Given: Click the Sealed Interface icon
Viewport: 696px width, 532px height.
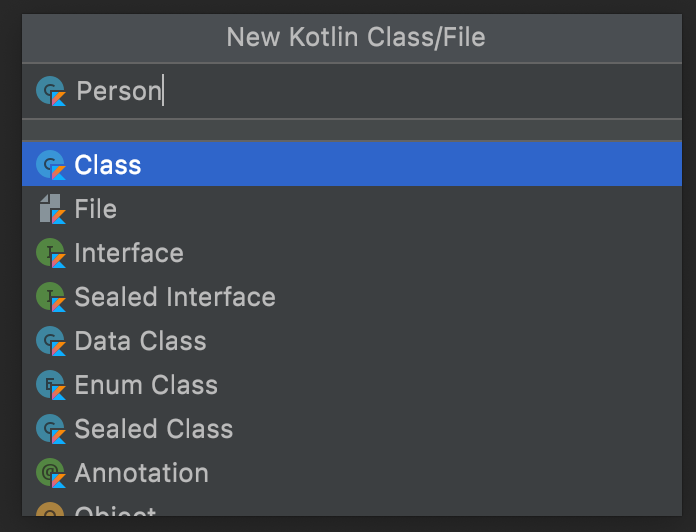Looking at the screenshot, I should 51,297.
